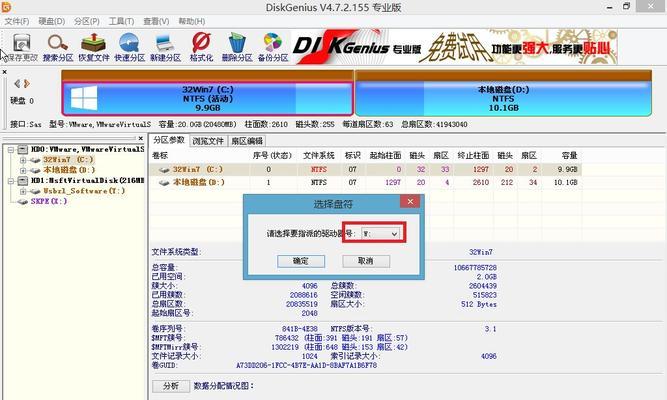
Task: Click the HD1 MsftVirtualDisk icon in tree
Action: [23, 181]
